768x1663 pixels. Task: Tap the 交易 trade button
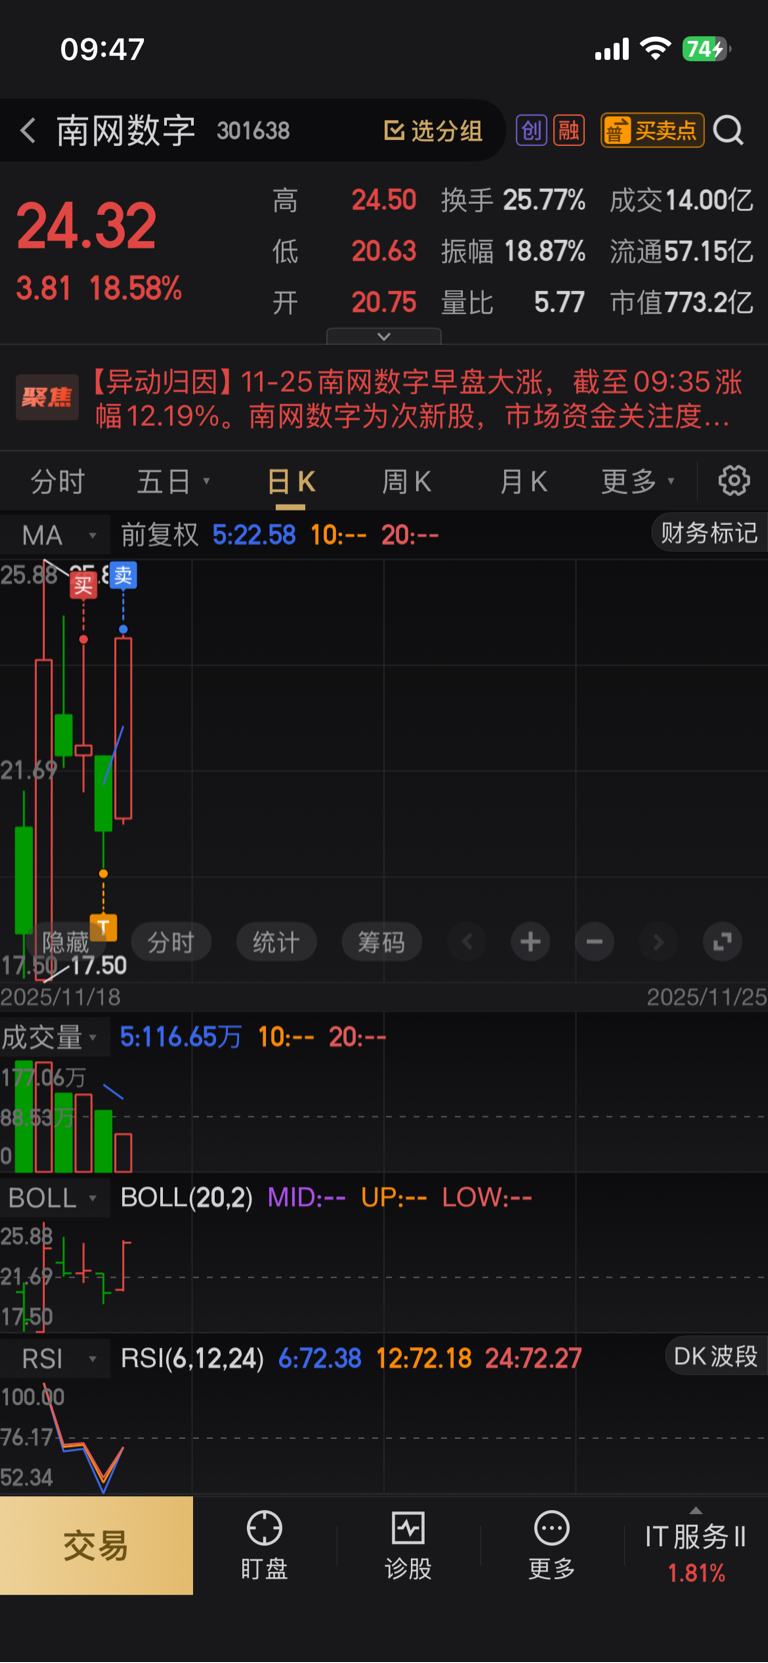point(96,1545)
